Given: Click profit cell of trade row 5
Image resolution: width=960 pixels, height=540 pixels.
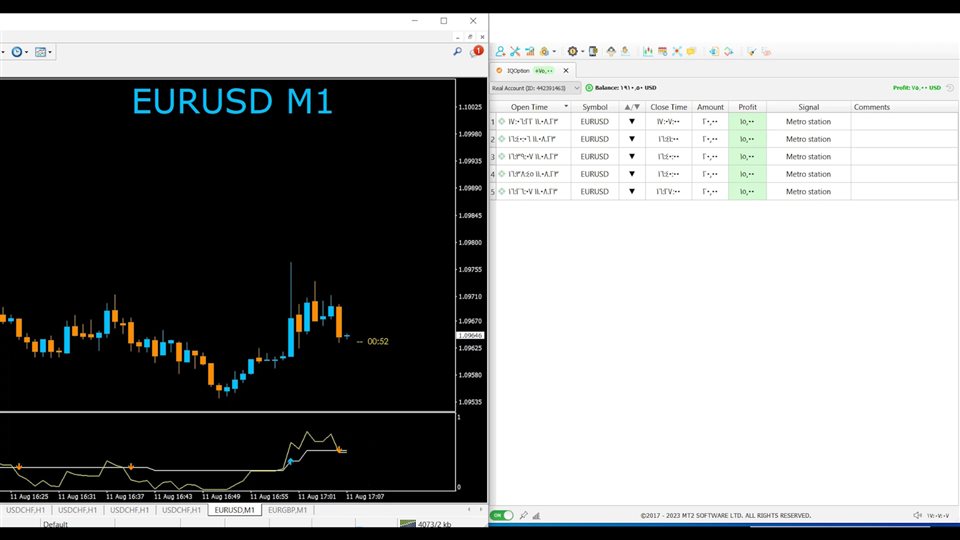Looking at the screenshot, I should (748, 192).
